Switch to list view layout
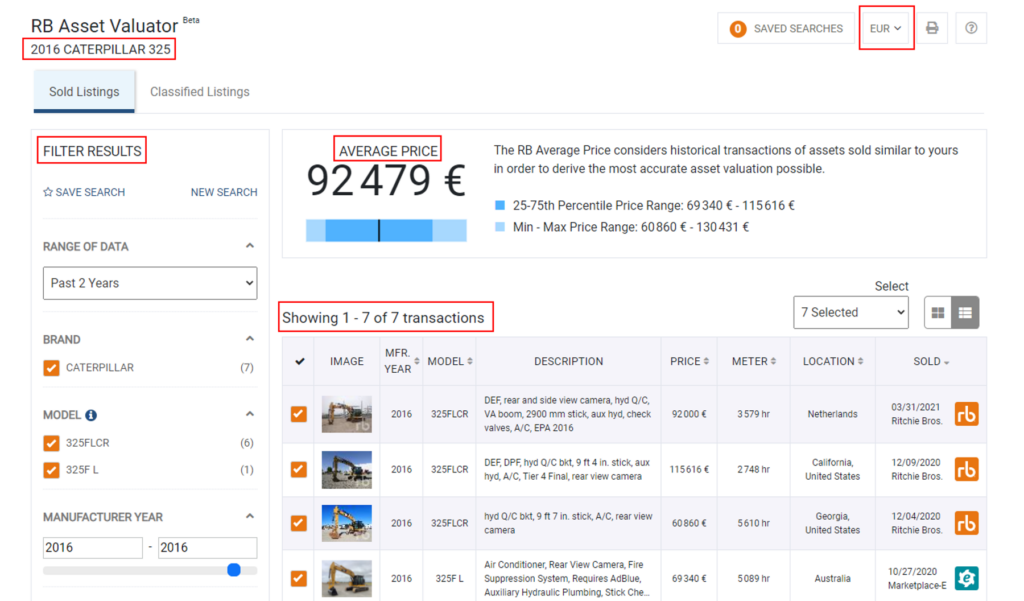 pos(965,312)
